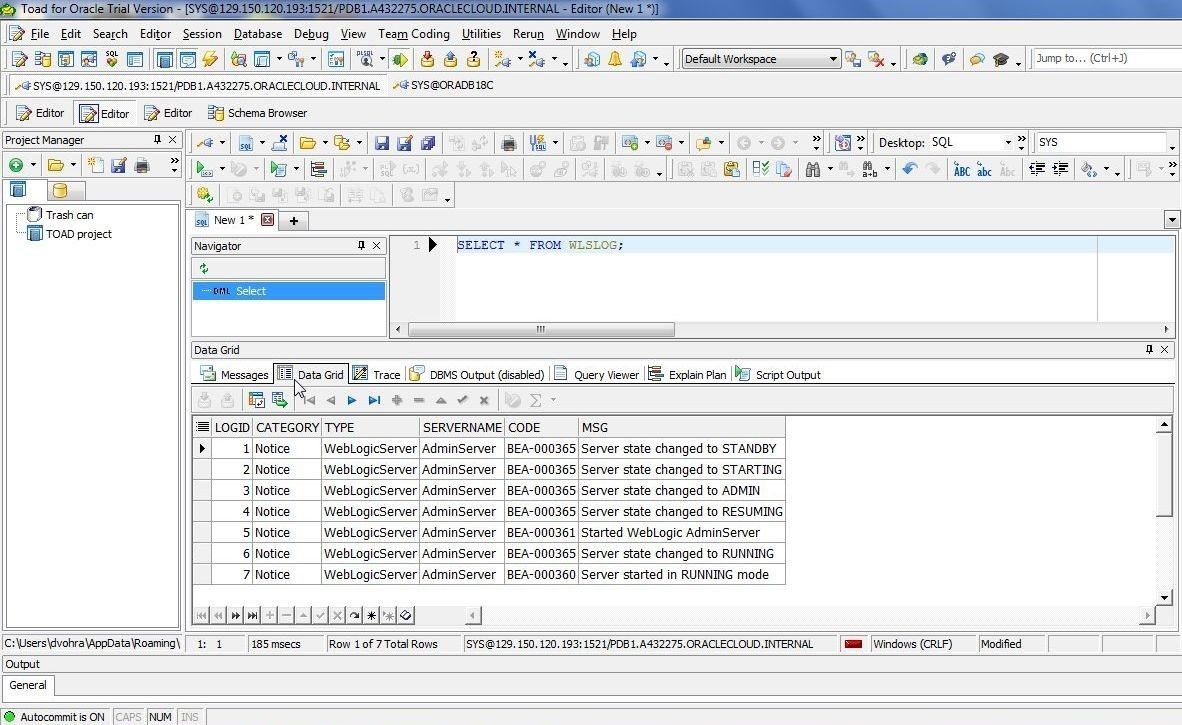This screenshot has height=725, width=1182.
Task: Click the Jump to search field
Action: click(x=1107, y=58)
